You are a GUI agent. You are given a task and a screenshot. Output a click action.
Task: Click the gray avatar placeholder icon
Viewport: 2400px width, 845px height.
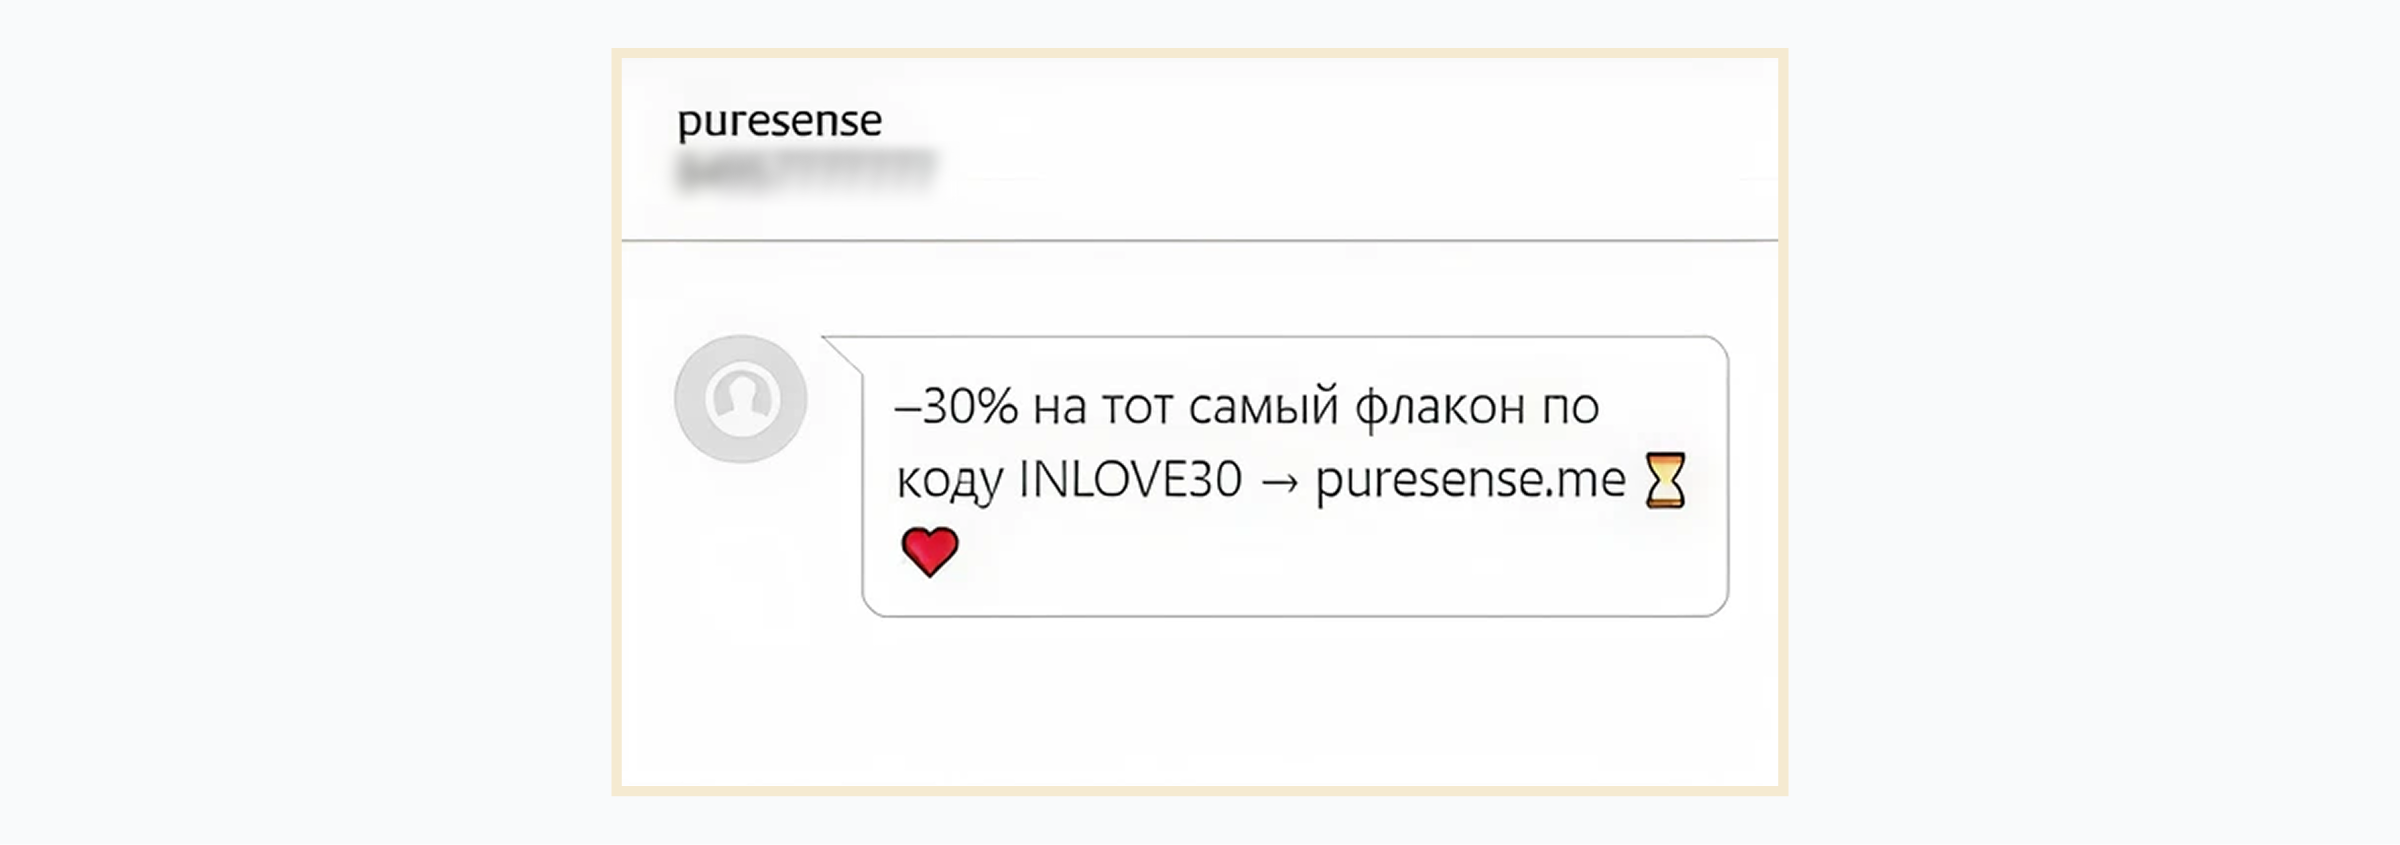coord(741,399)
